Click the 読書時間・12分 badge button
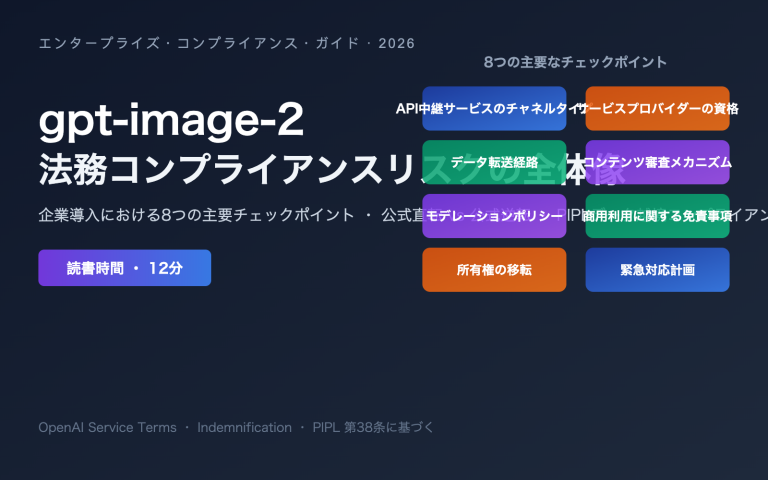This screenshot has width=768, height=480. tap(124, 268)
